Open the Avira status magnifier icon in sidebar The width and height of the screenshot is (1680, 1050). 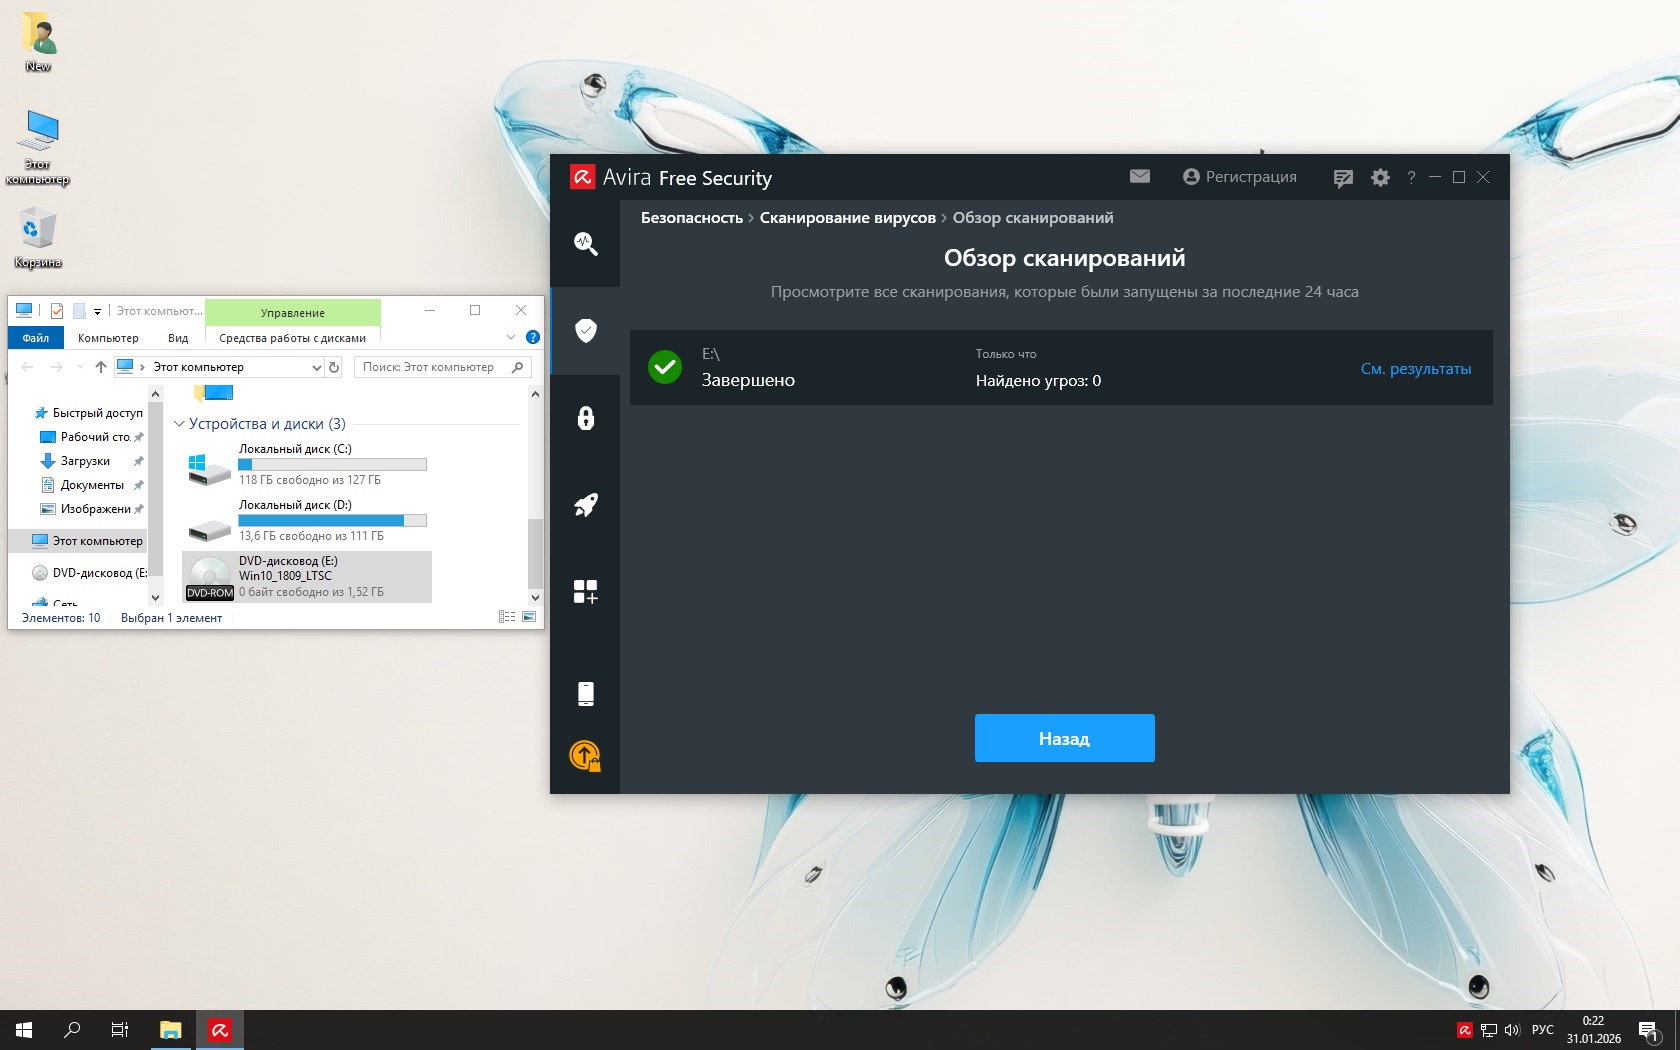click(x=585, y=244)
